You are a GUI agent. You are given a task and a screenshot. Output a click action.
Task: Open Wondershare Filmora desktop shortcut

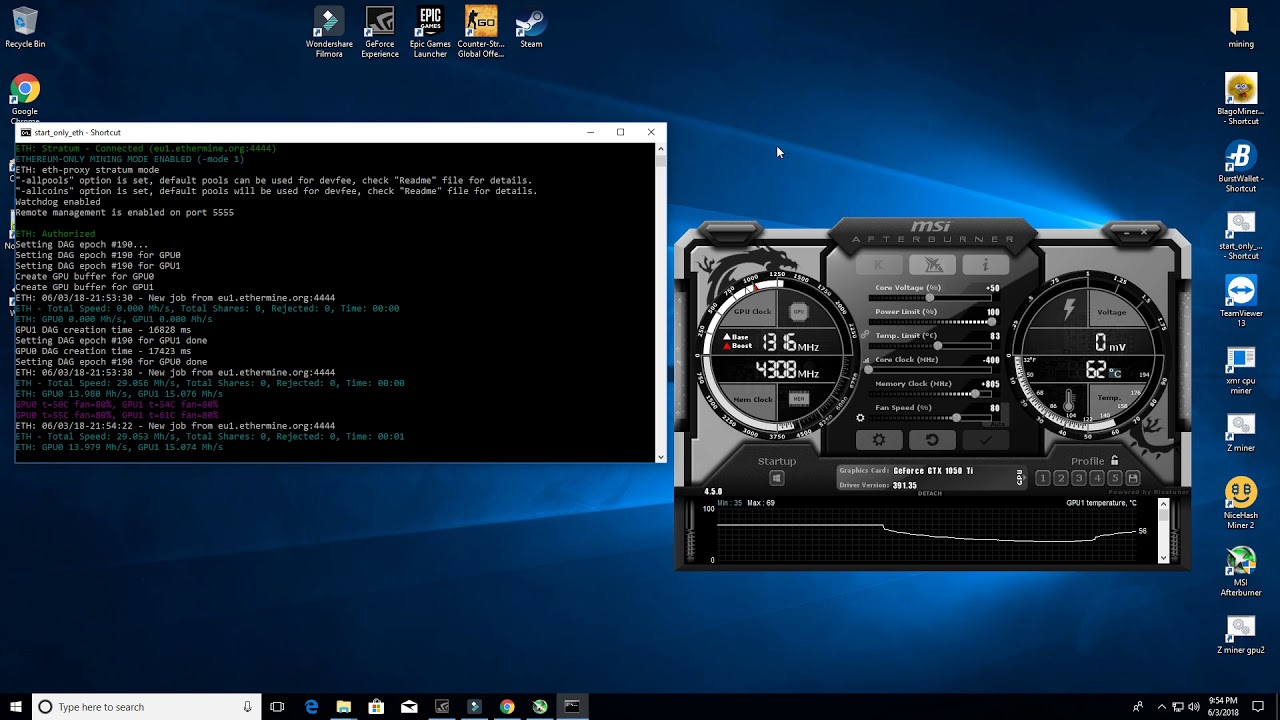329,32
